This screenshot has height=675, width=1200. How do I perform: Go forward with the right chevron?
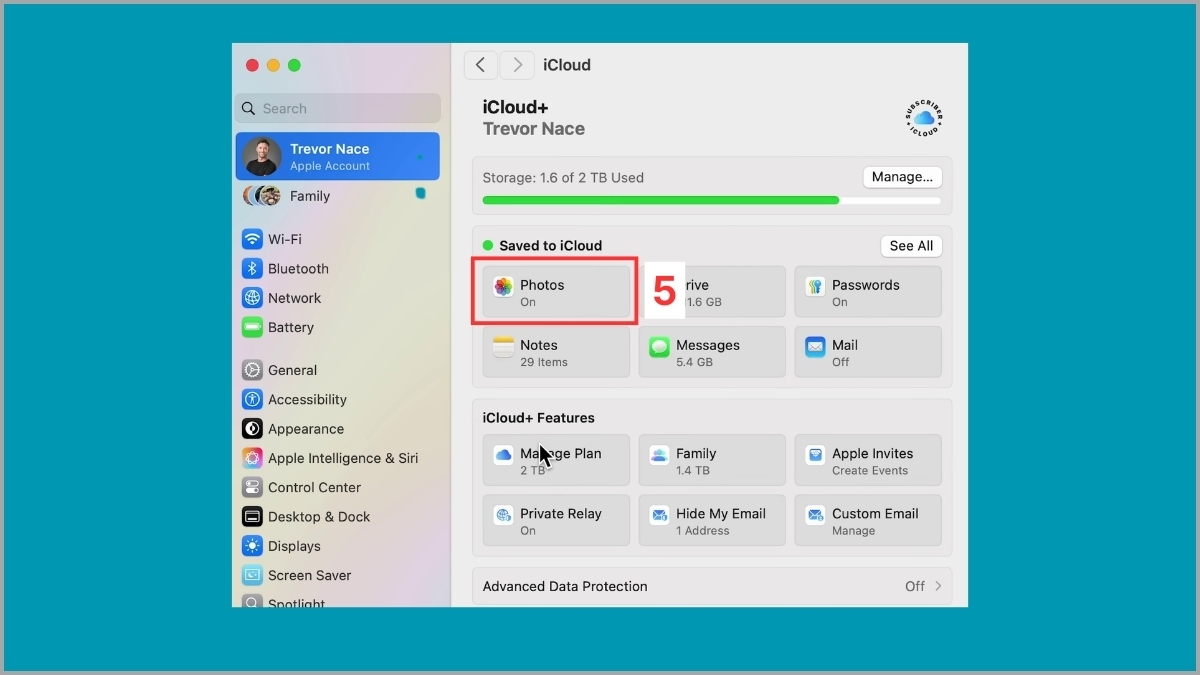click(x=517, y=65)
